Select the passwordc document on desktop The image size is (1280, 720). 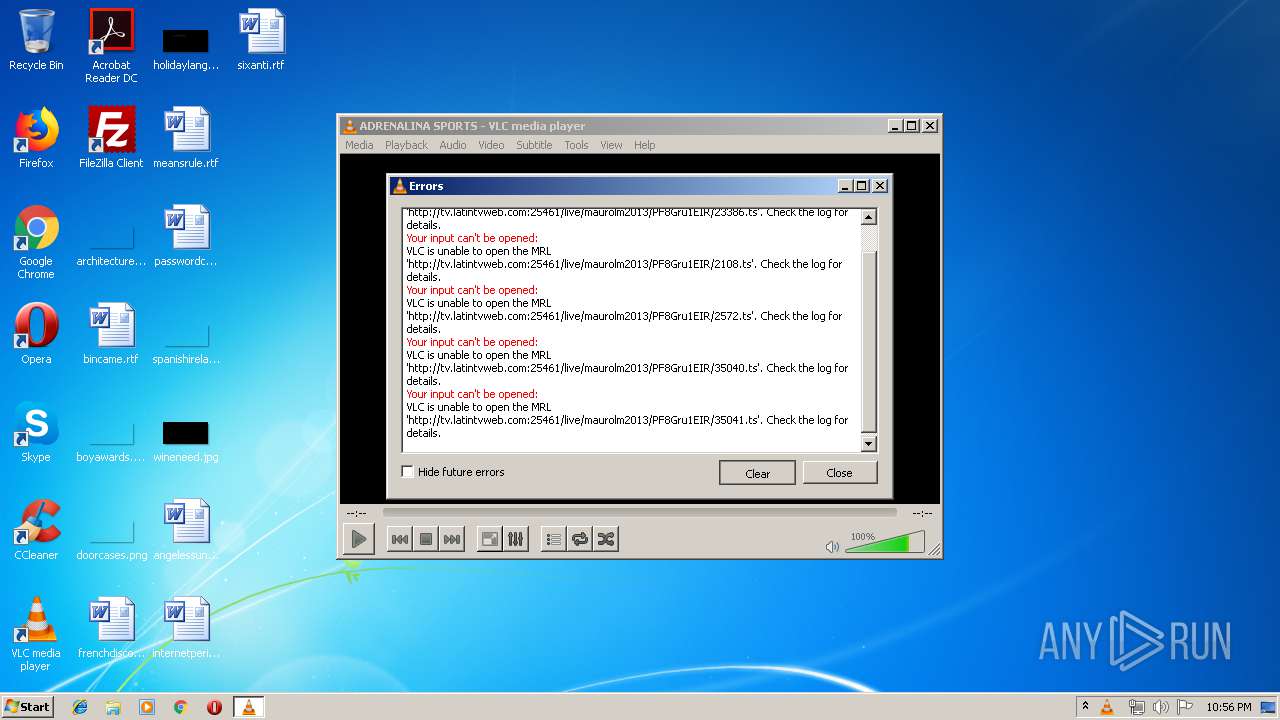click(186, 236)
